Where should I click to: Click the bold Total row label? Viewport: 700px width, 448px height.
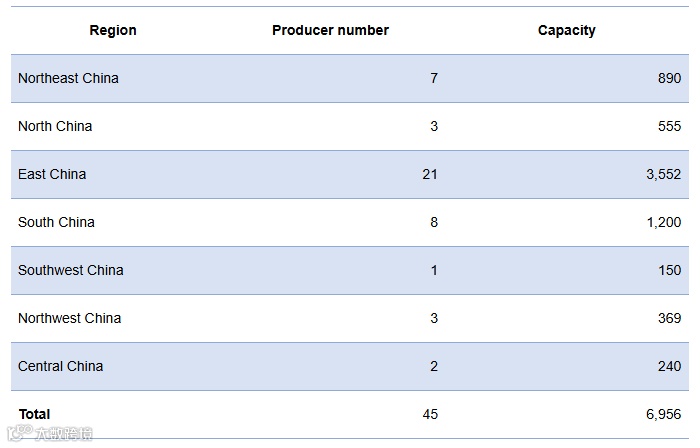[34, 414]
